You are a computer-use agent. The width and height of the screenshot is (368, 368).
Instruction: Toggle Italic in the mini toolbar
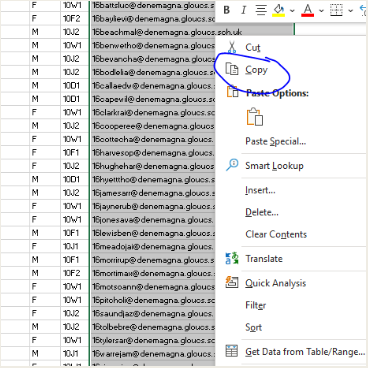coord(244,10)
